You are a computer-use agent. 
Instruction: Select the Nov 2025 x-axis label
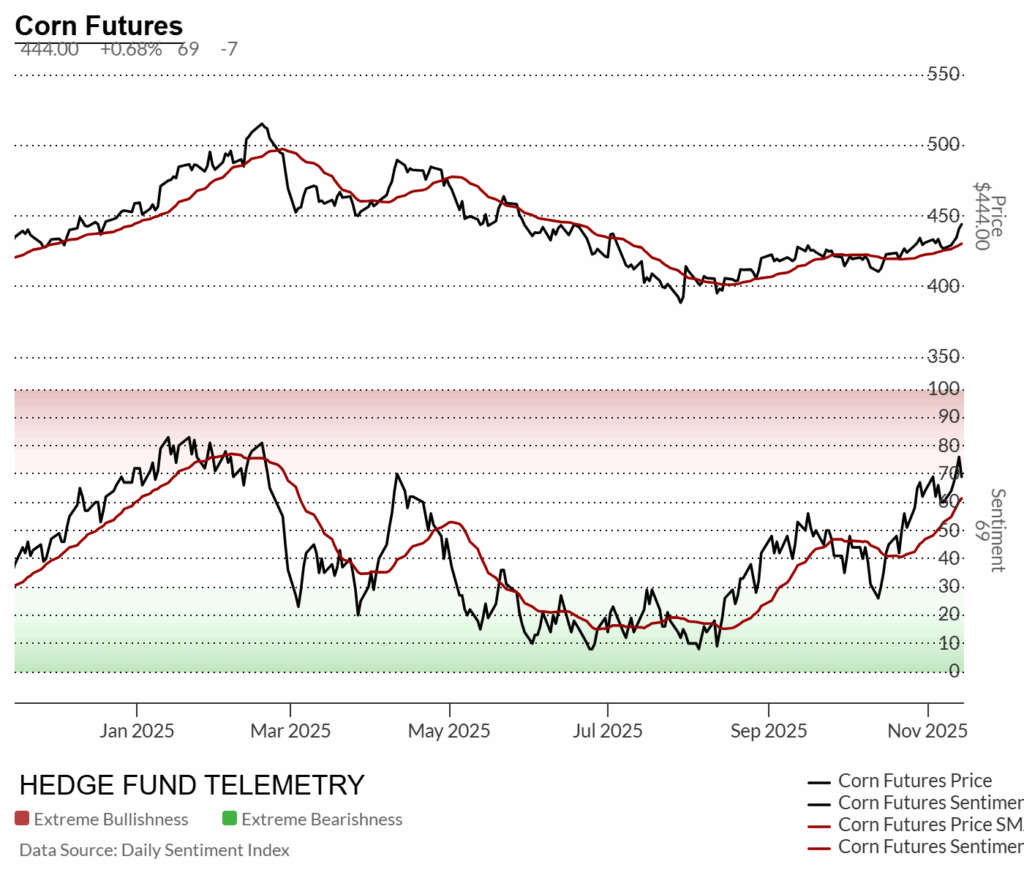click(x=927, y=731)
